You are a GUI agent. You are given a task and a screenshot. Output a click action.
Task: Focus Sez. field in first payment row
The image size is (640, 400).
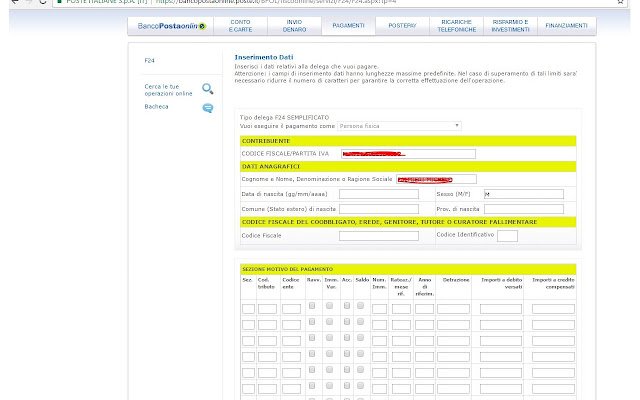pos(249,309)
